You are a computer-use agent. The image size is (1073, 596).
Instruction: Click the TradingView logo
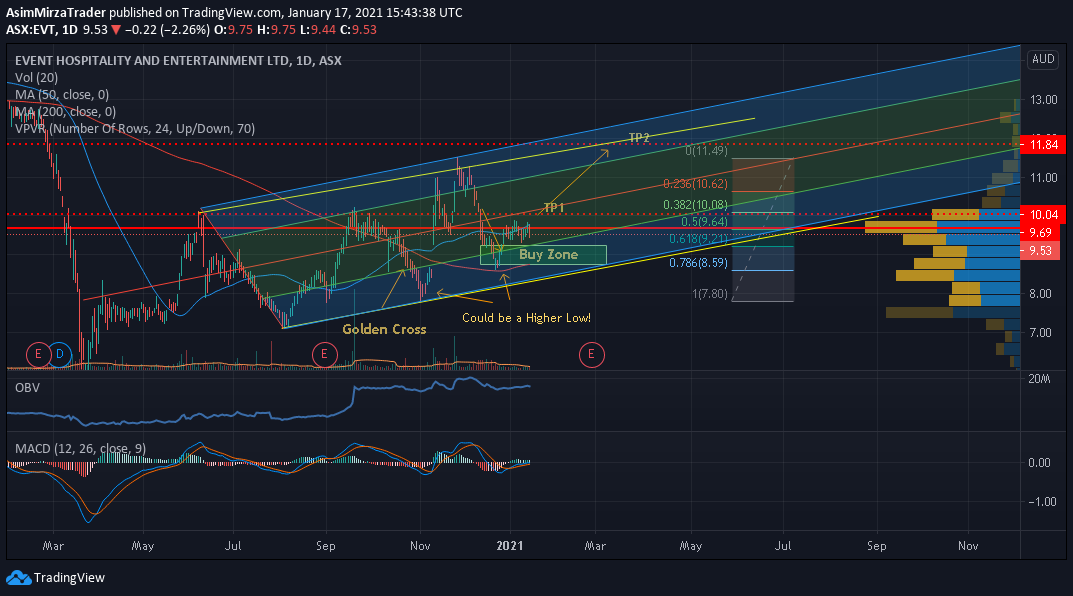point(55,578)
